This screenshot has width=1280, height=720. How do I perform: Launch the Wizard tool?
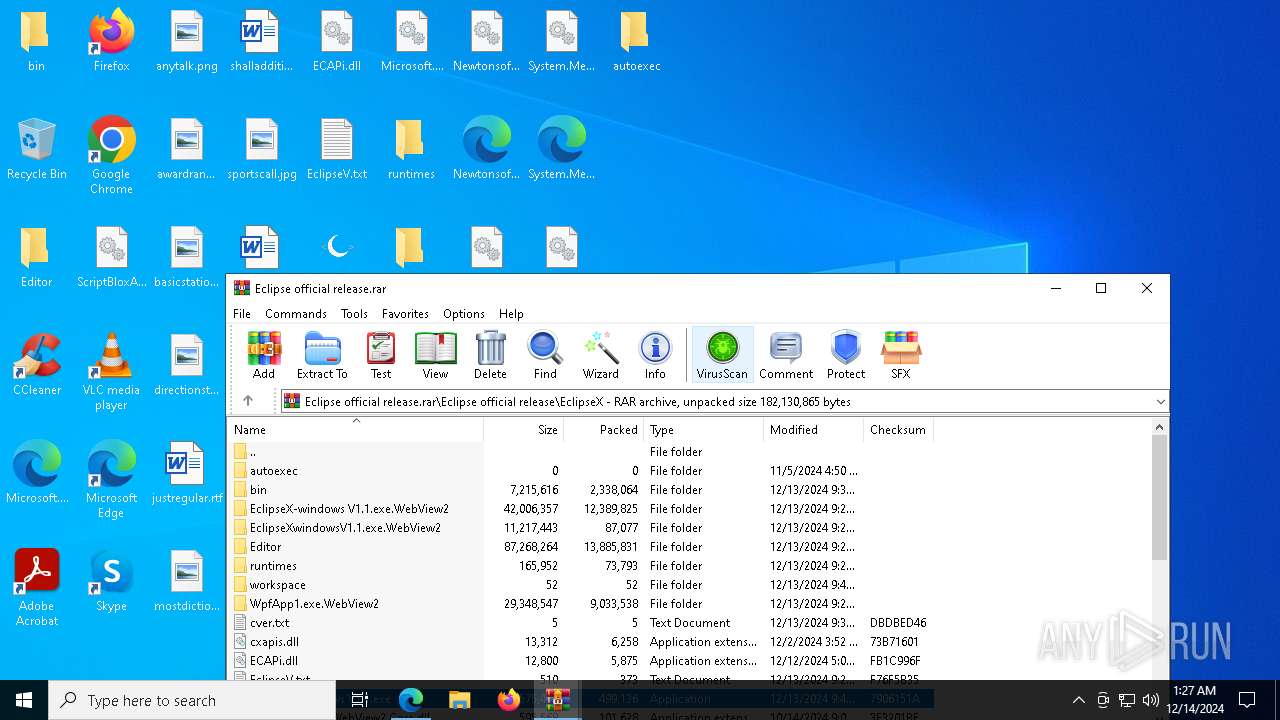[601, 355]
